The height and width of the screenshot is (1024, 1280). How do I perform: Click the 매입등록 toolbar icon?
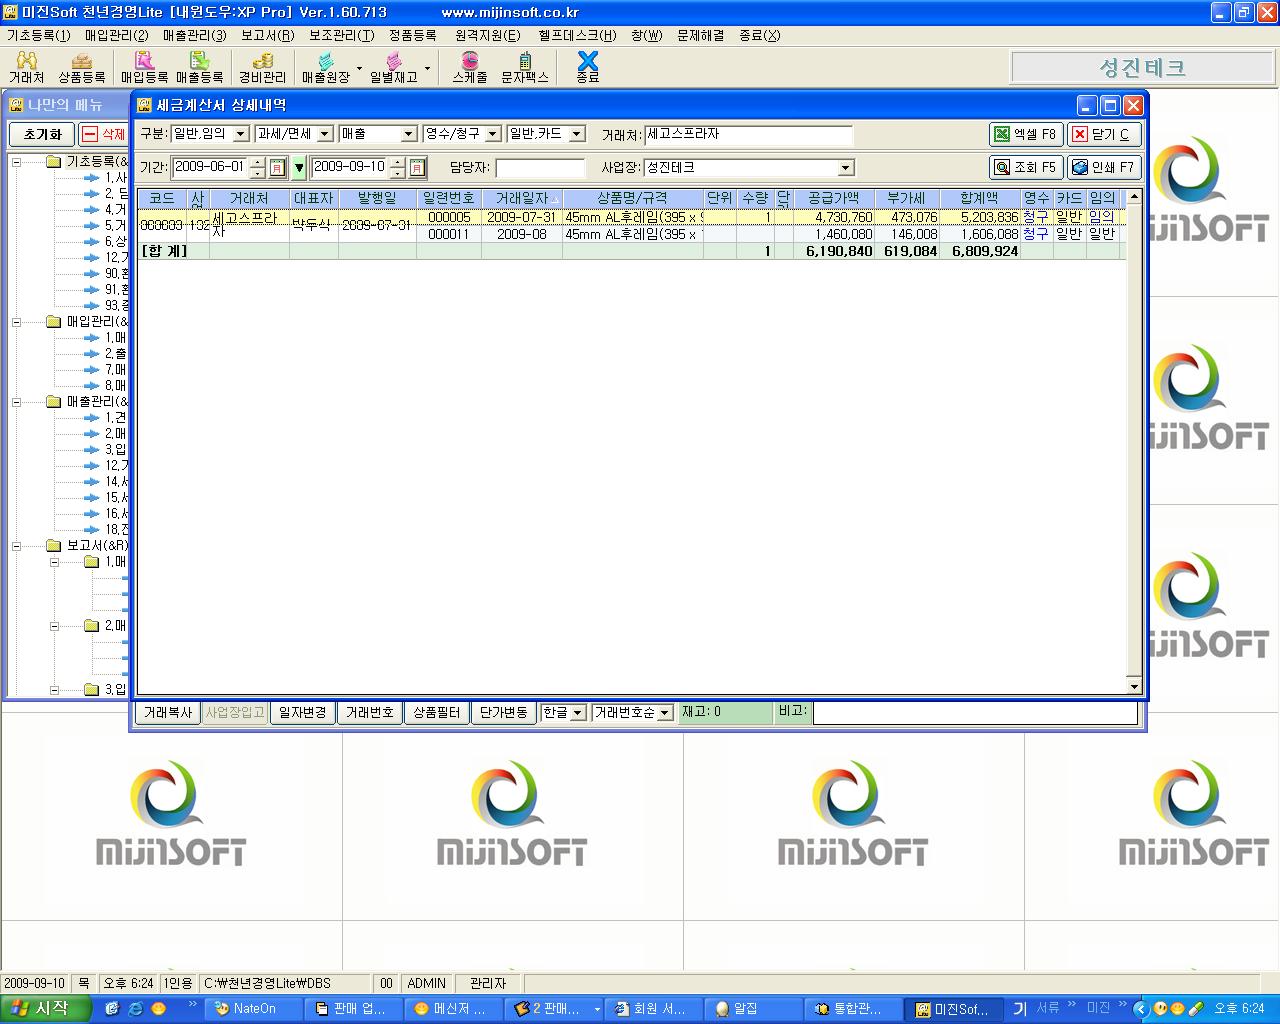144,67
